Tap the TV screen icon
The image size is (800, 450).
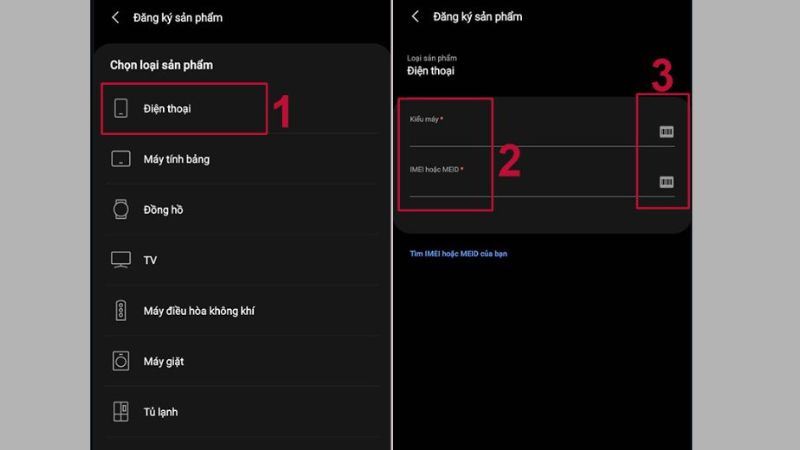point(121,260)
